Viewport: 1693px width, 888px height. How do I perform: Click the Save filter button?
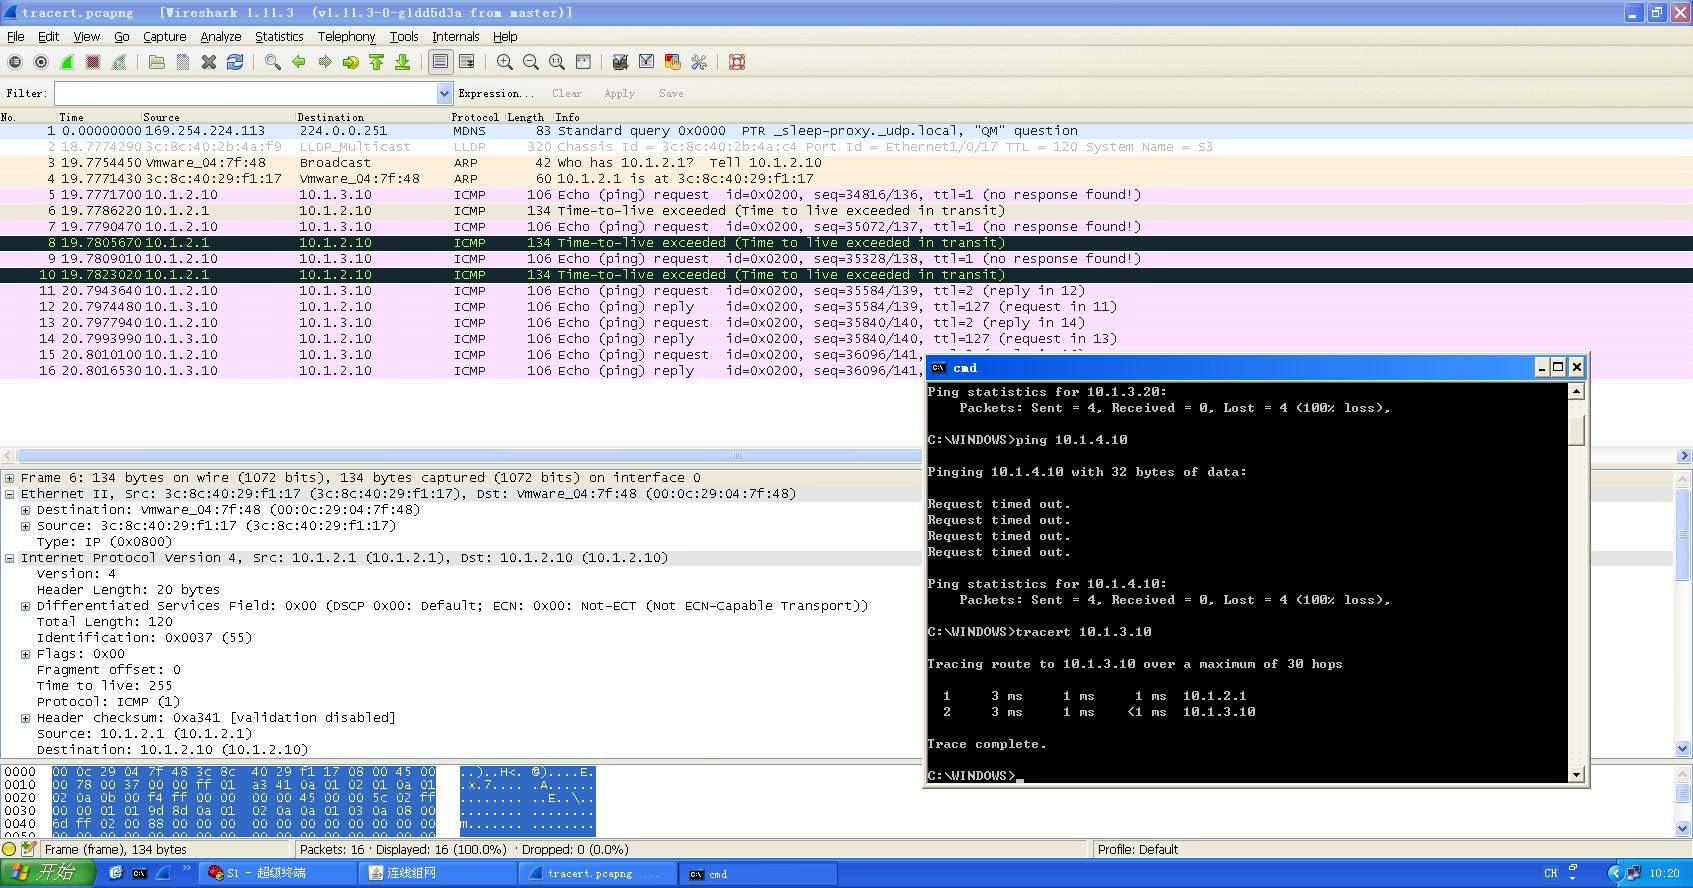671,93
